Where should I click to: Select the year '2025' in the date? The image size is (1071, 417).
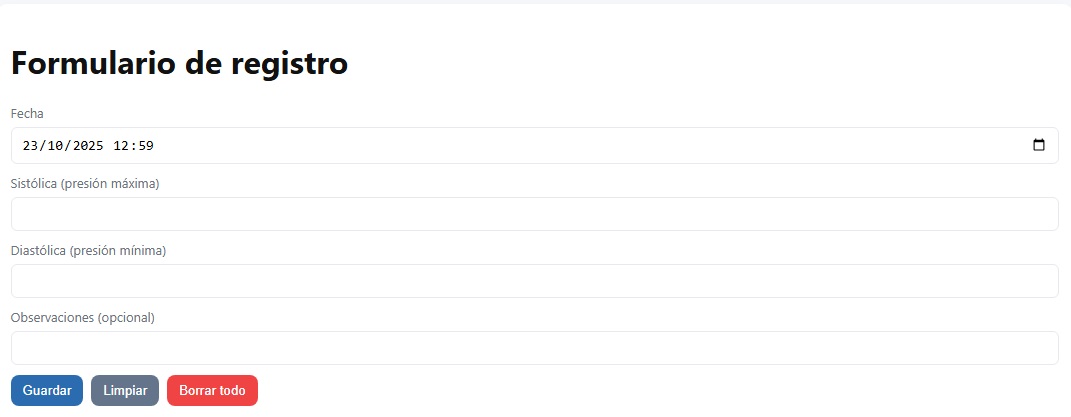pos(87,146)
